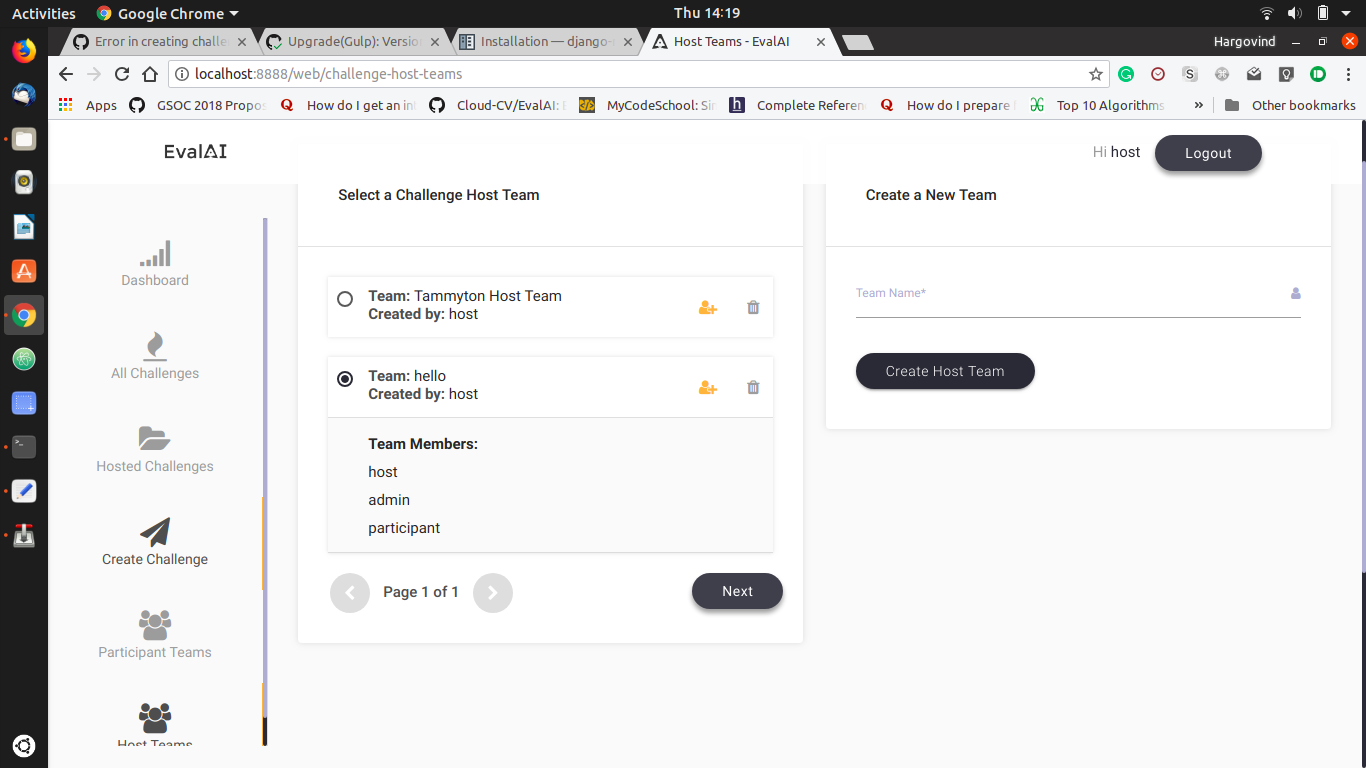
Task: Click Create Host Team button
Action: pos(944,371)
